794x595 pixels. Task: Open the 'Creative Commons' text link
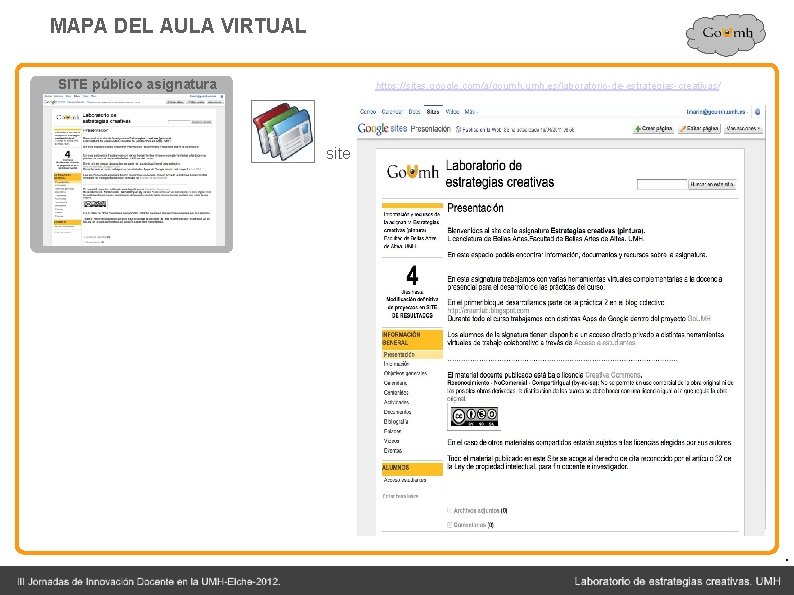click(613, 375)
